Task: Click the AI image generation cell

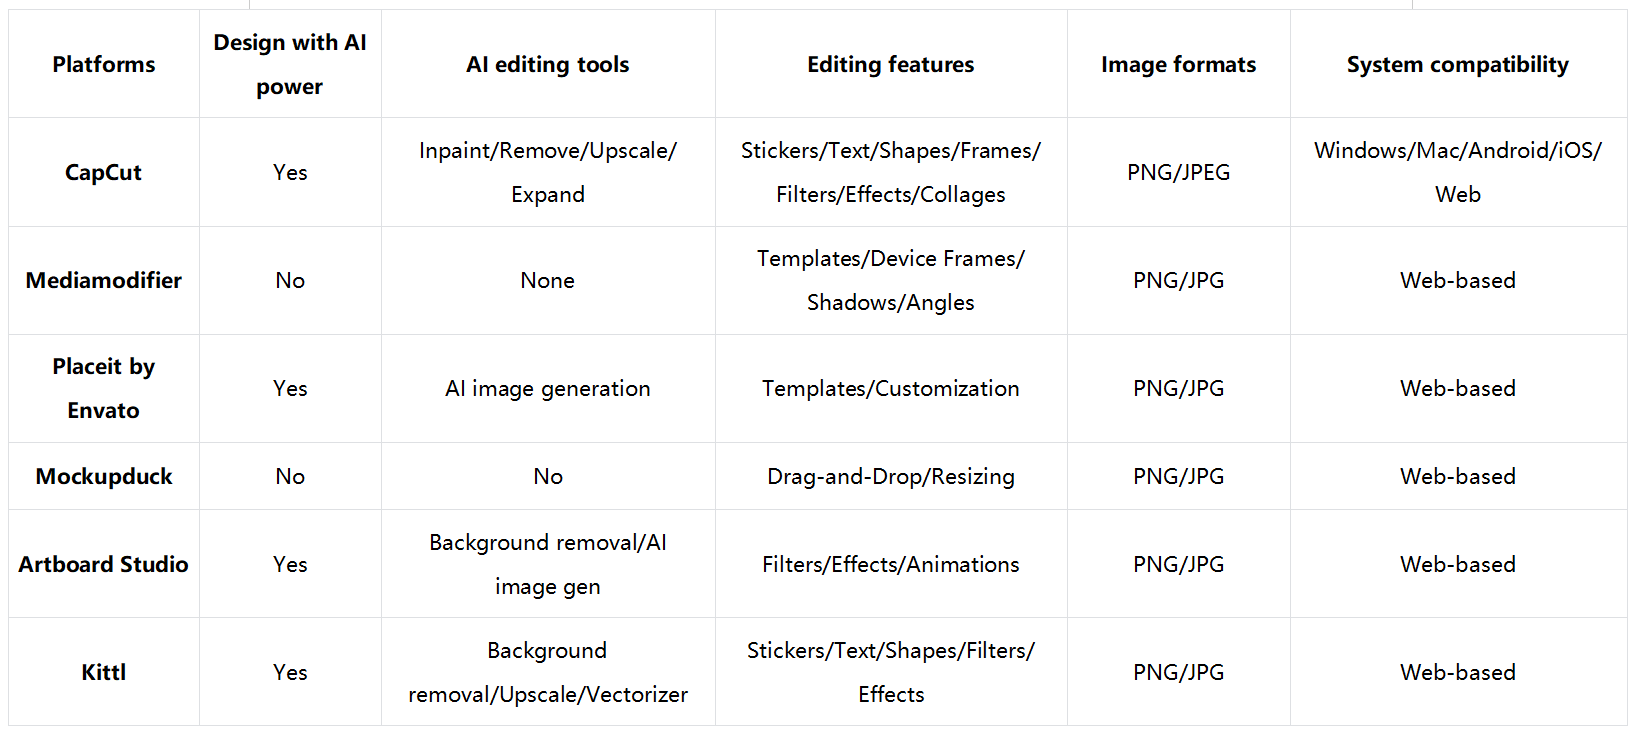Action: click(548, 388)
